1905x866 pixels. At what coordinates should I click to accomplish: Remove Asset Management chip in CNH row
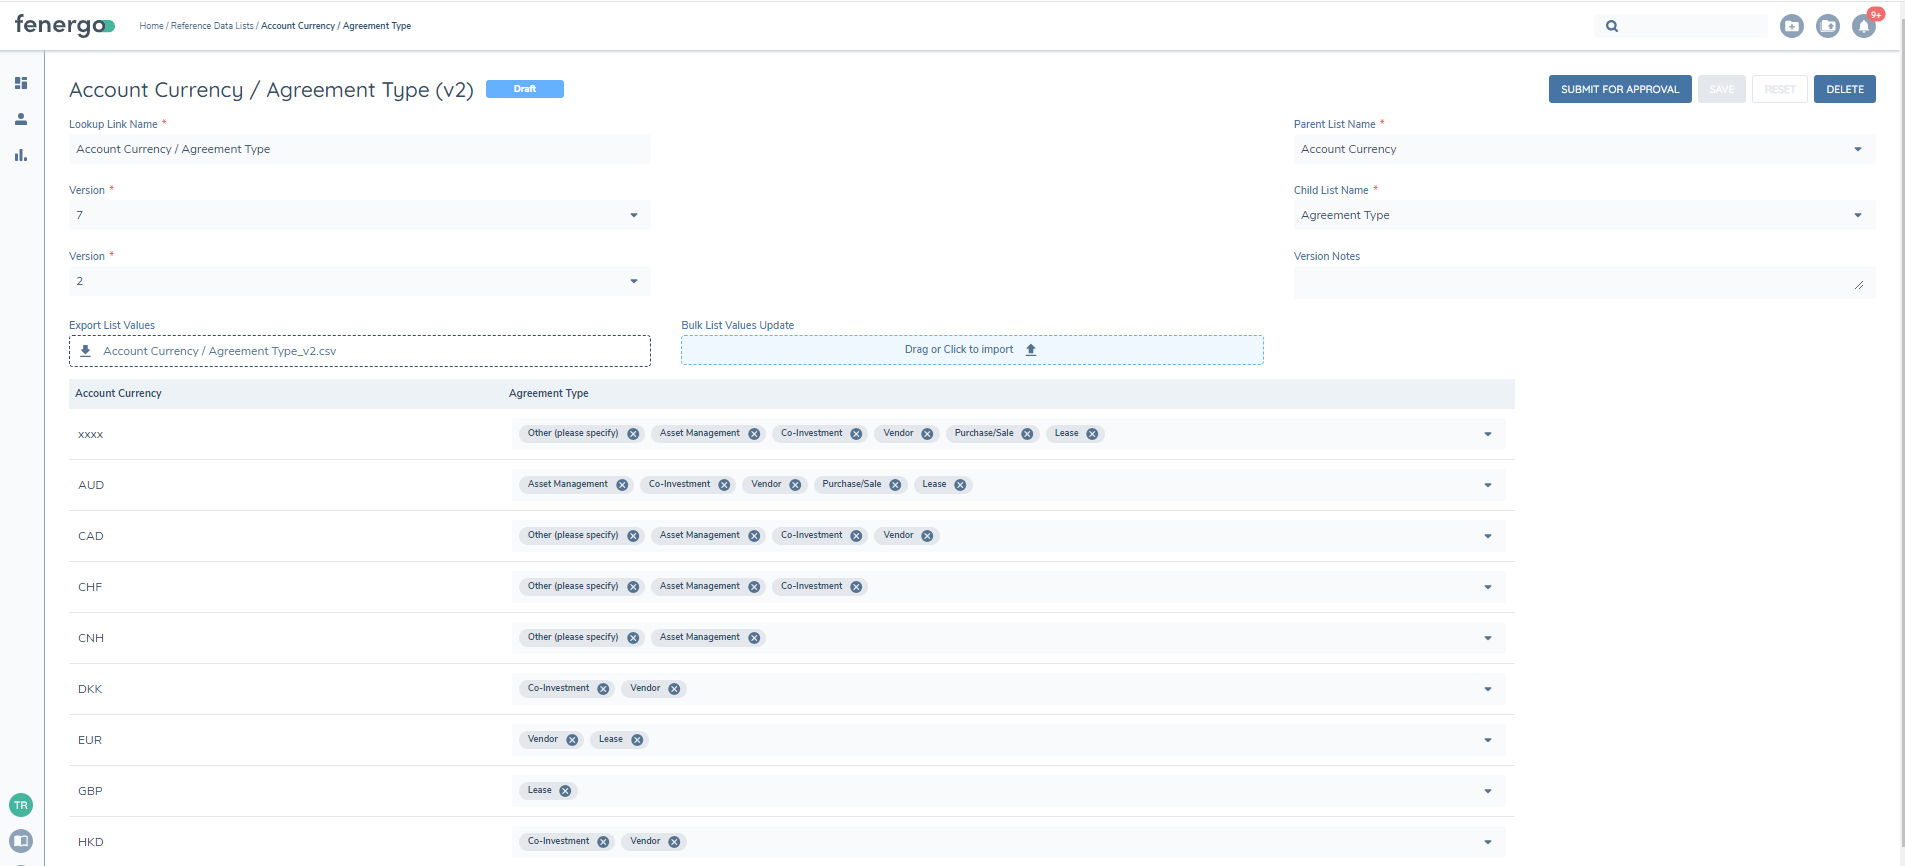(754, 638)
